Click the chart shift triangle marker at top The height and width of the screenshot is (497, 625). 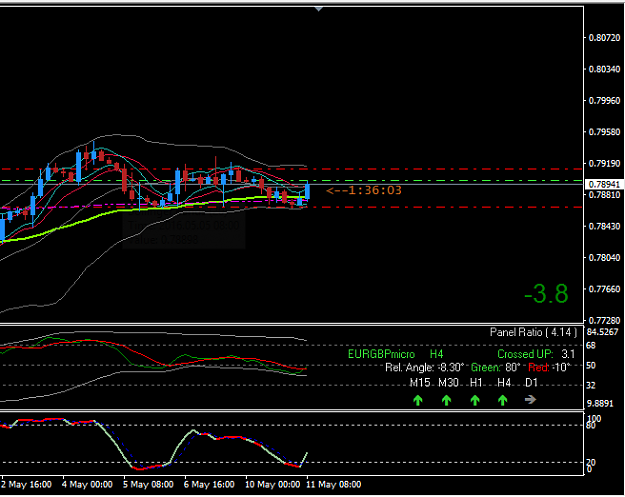point(318,9)
